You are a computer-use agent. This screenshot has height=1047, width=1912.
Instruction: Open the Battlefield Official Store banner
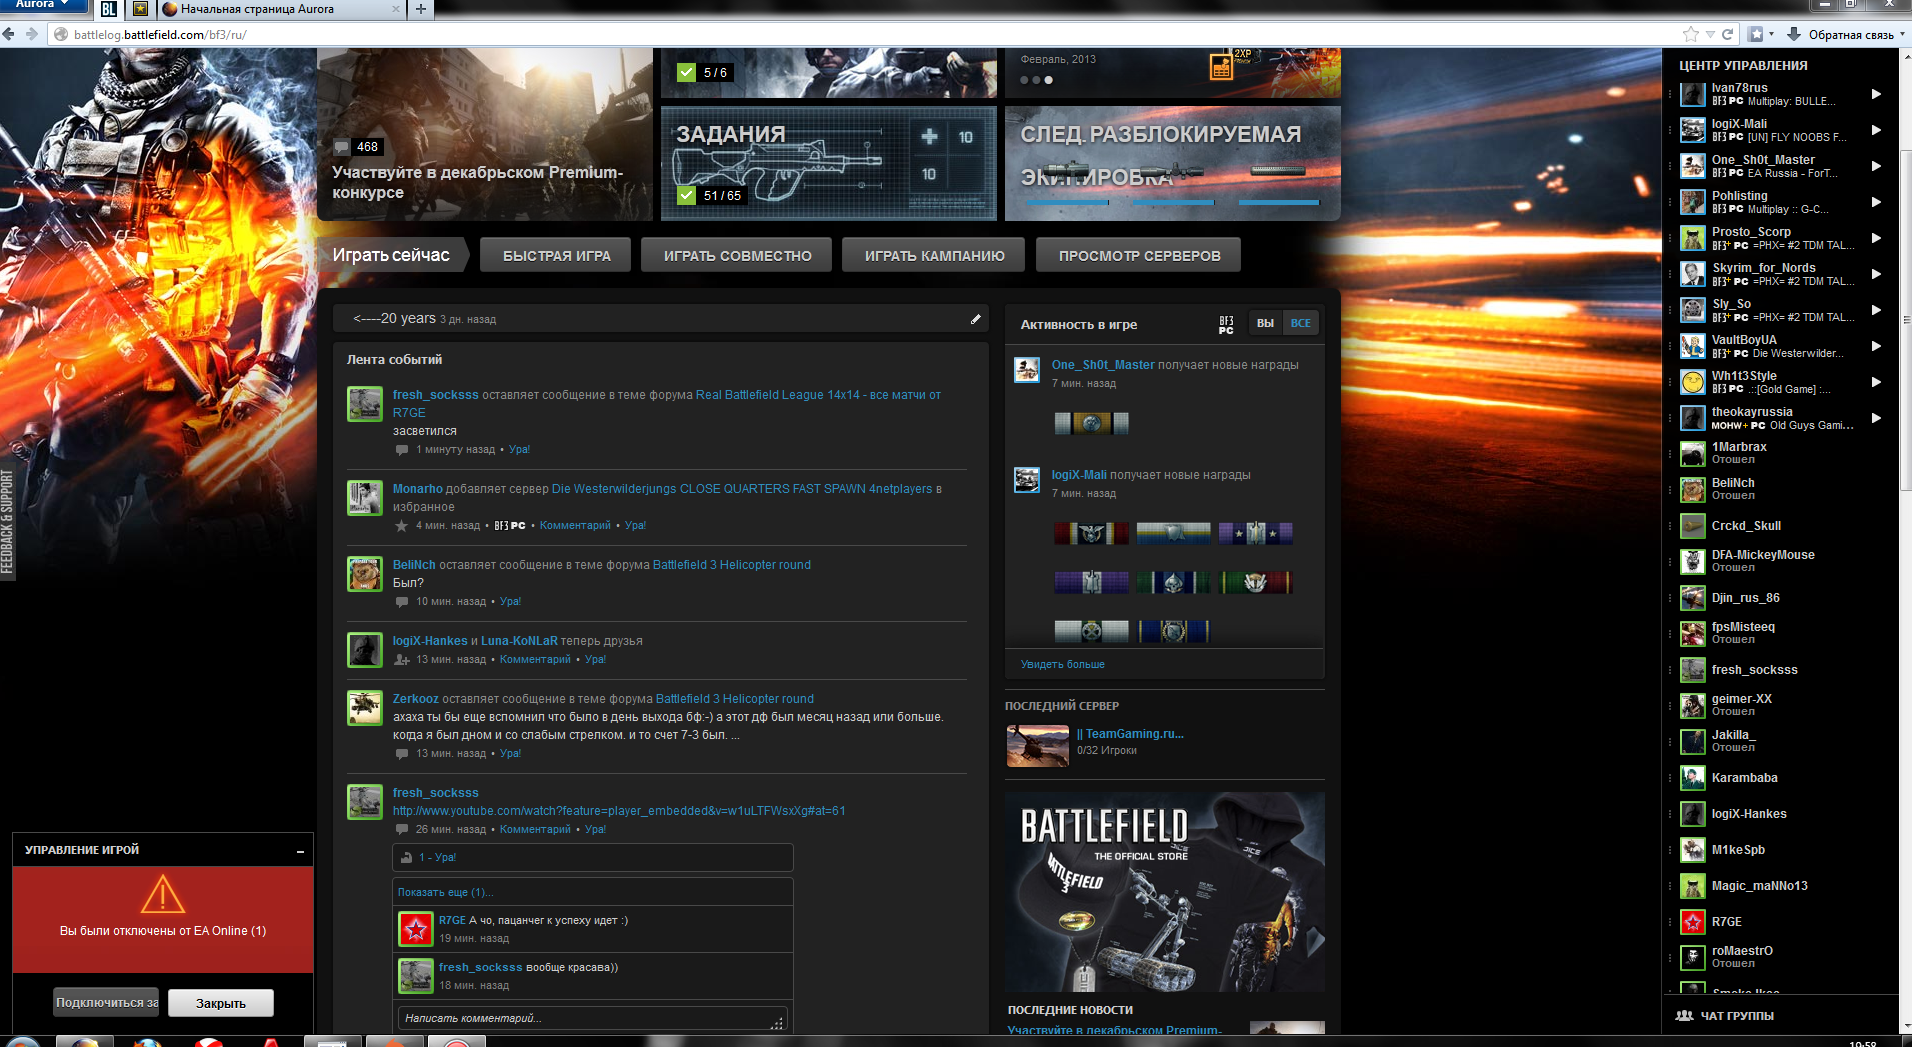tap(1165, 892)
